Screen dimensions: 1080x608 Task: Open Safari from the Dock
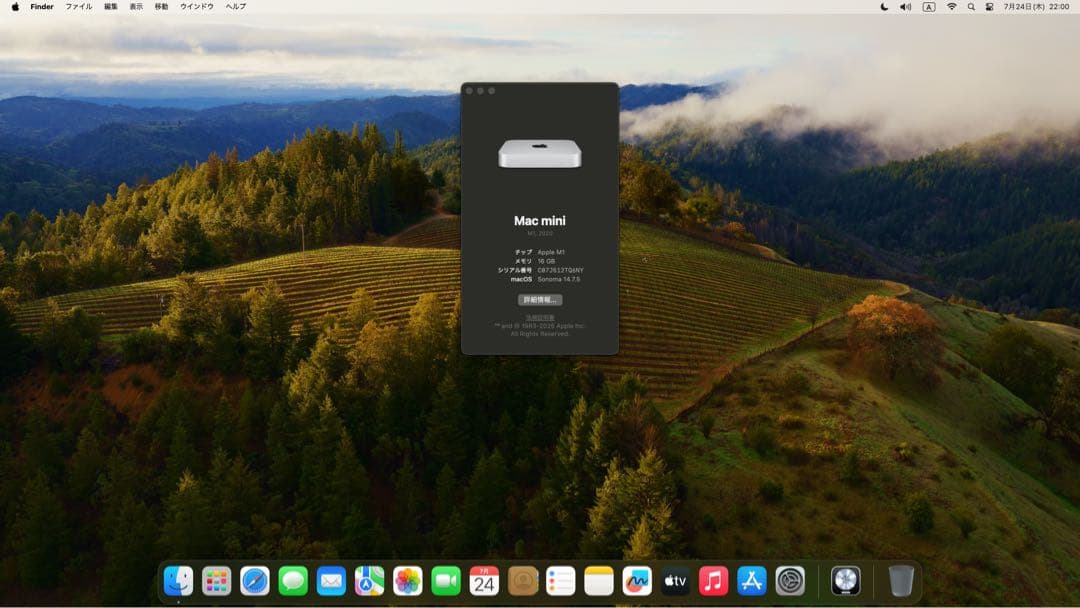[255, 582]
